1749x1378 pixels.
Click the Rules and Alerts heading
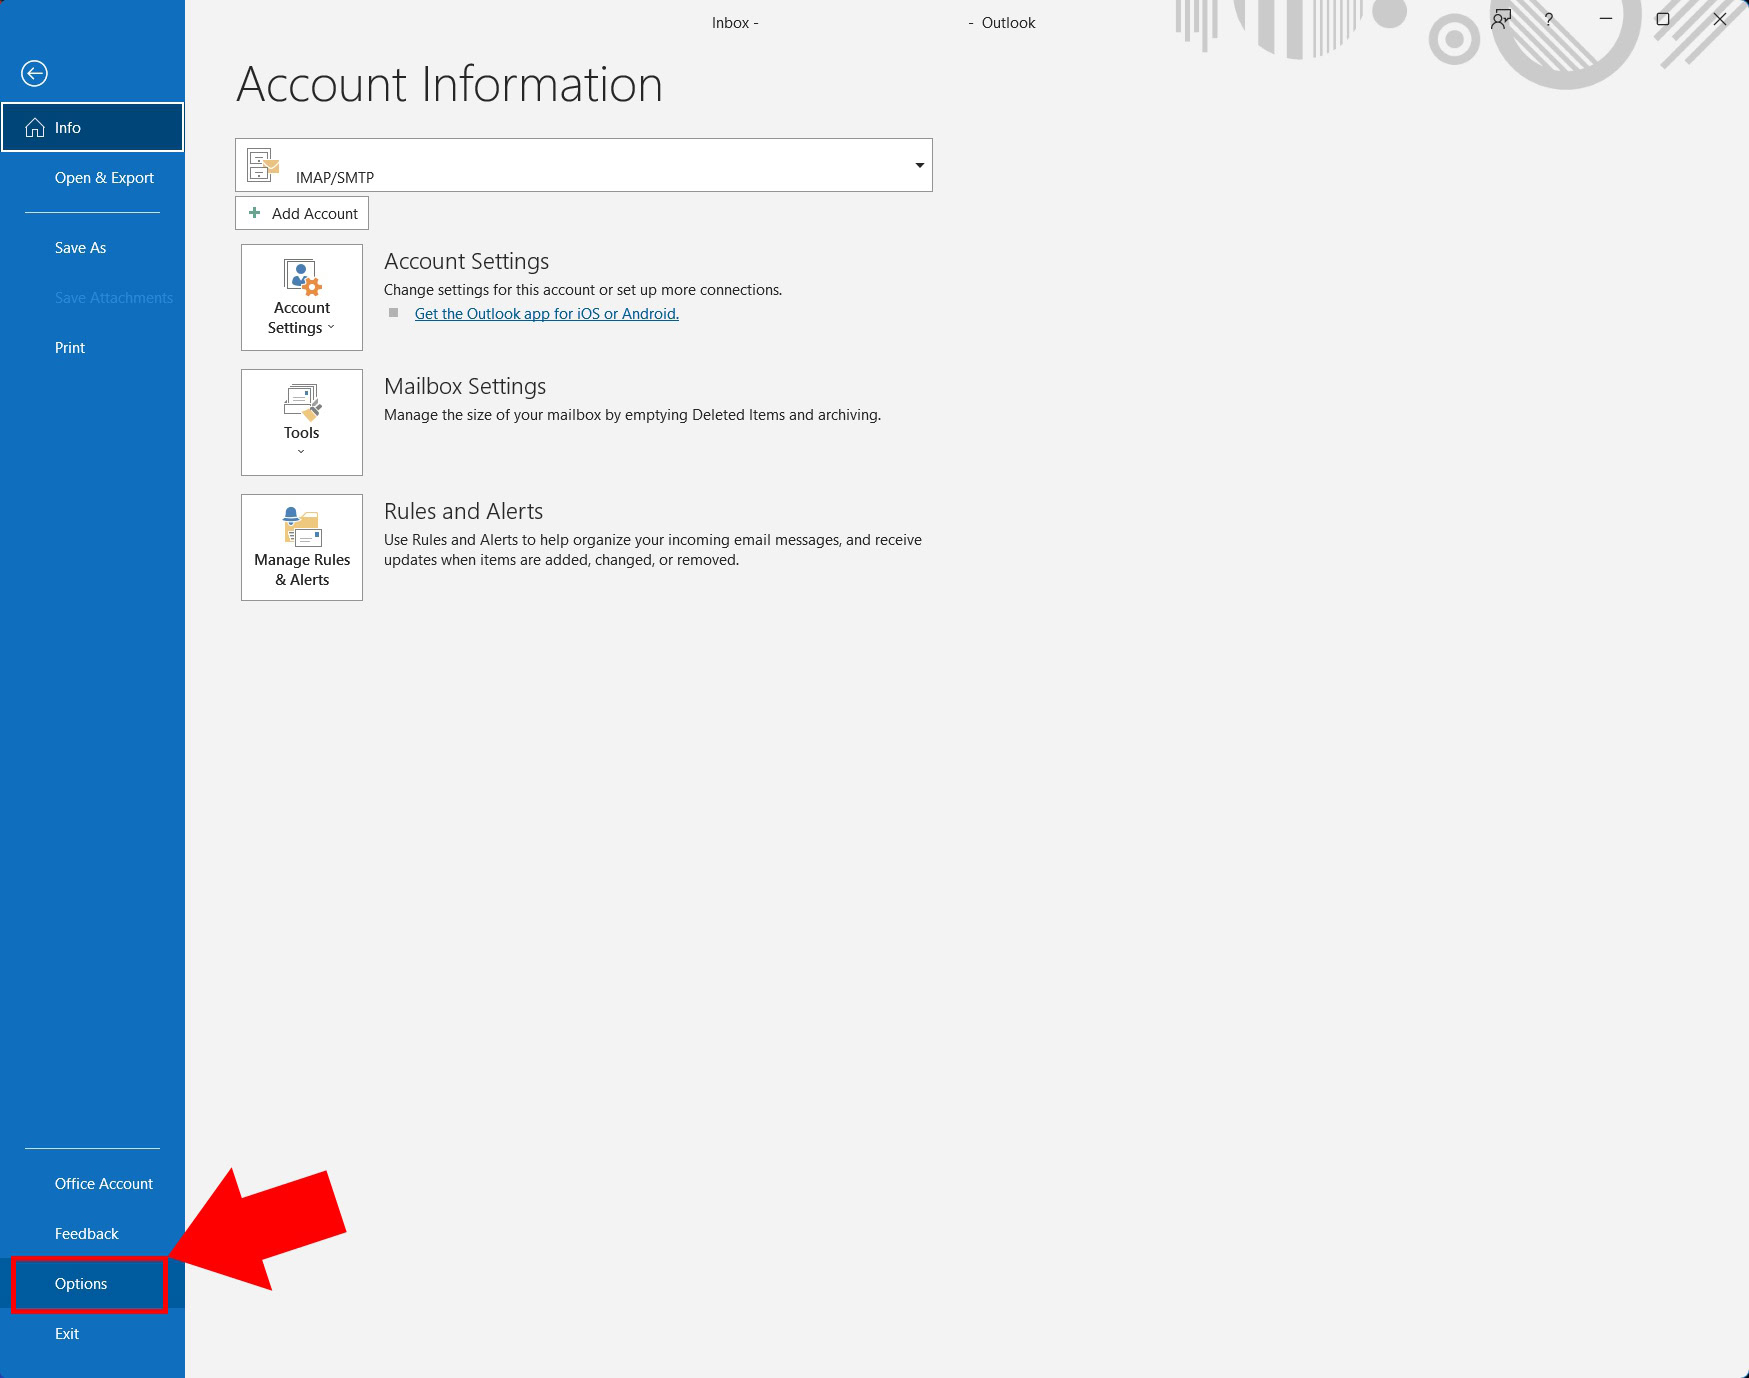pos(464,511)
